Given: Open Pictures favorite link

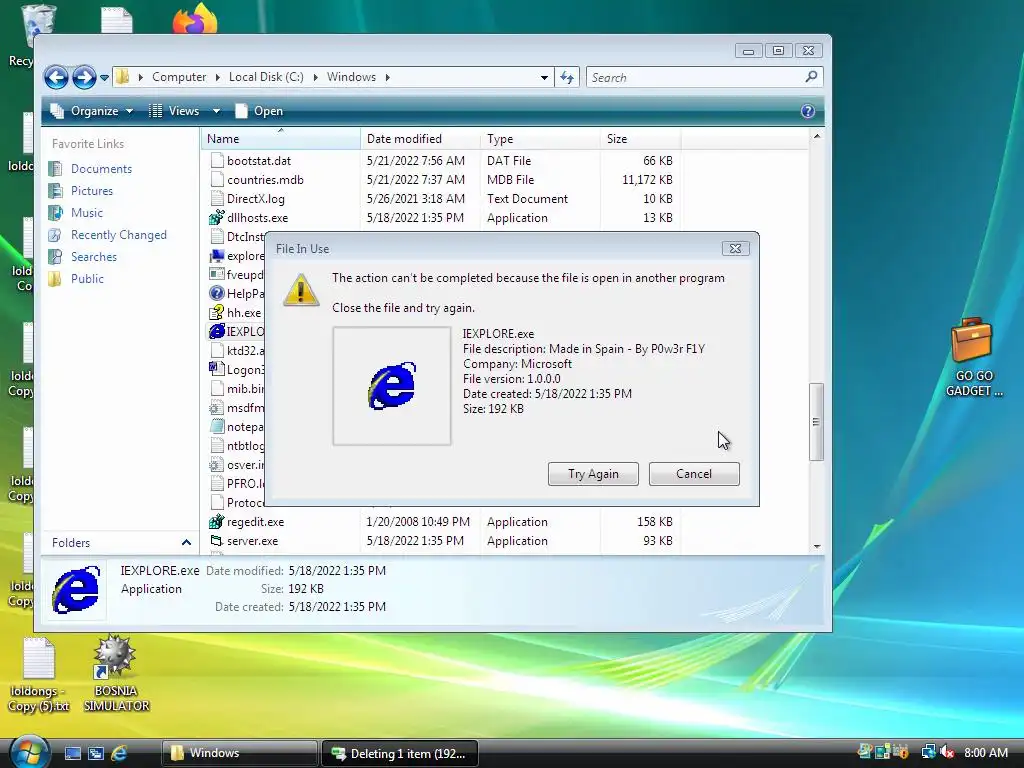Looking at the screenshot, I should pos(91,191).
